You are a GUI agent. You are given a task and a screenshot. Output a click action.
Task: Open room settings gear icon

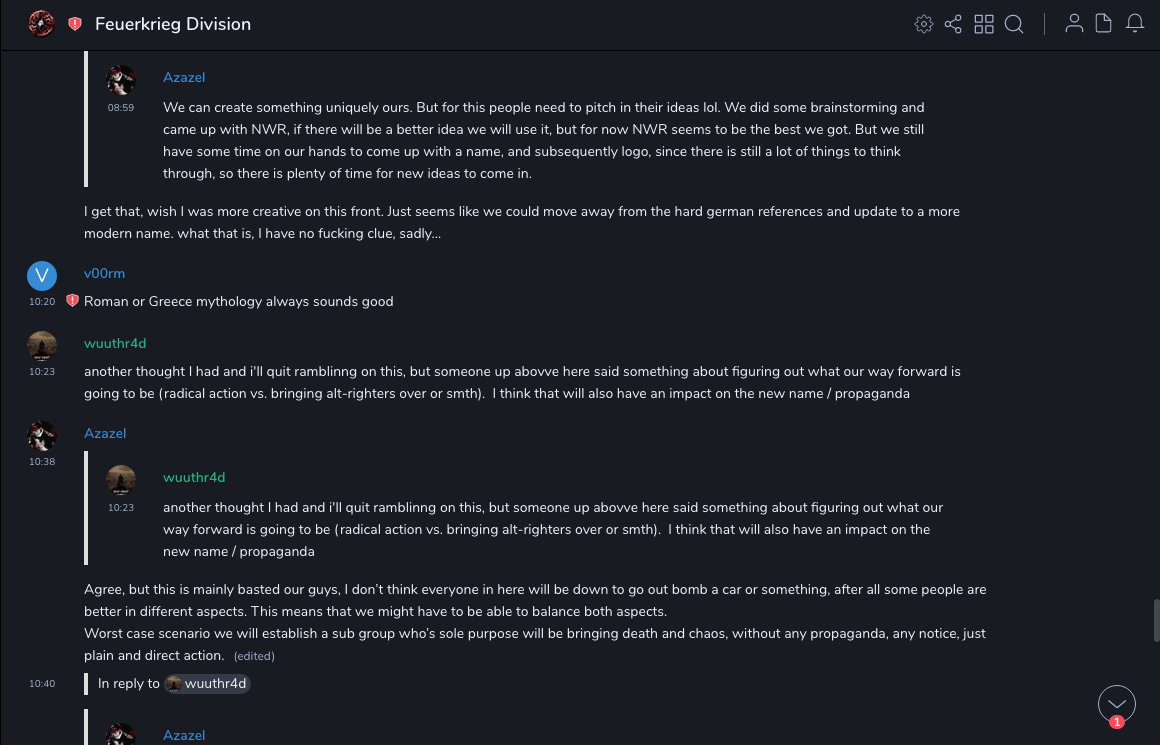pos(923,24)
